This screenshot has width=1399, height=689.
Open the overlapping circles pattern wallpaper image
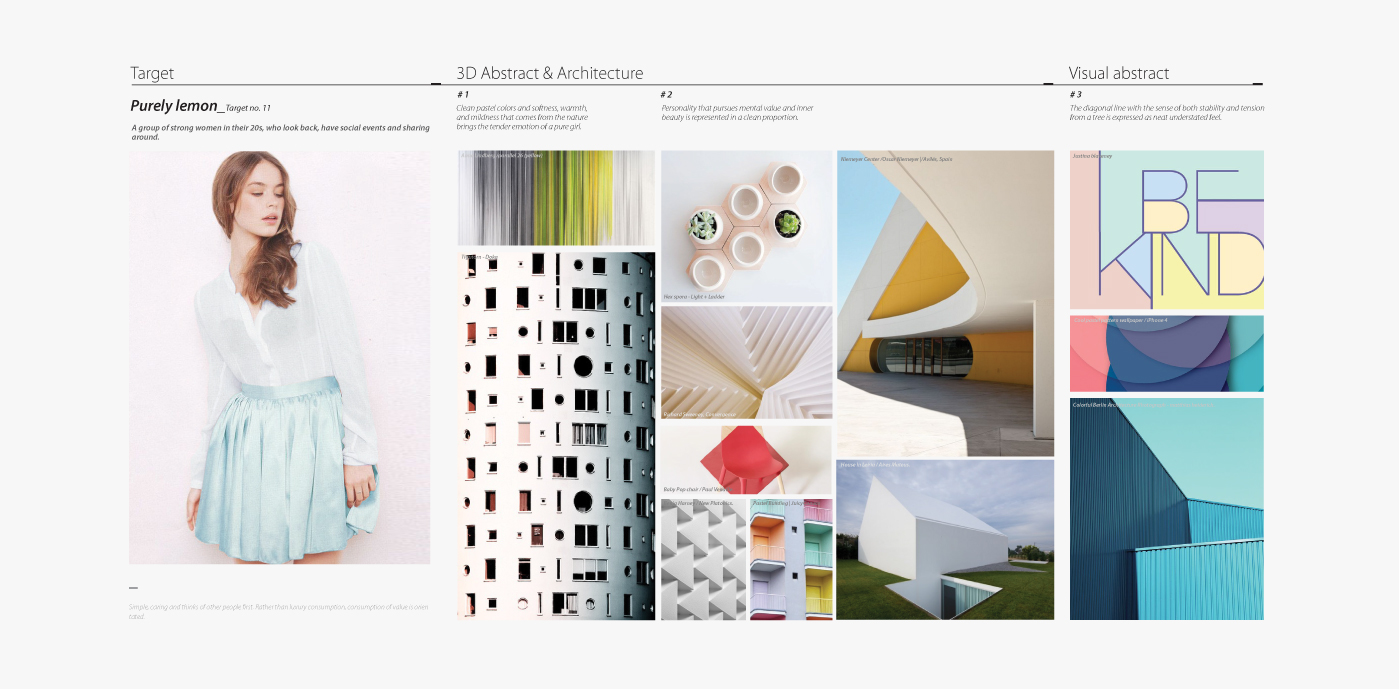click(x=1166, y=354)
